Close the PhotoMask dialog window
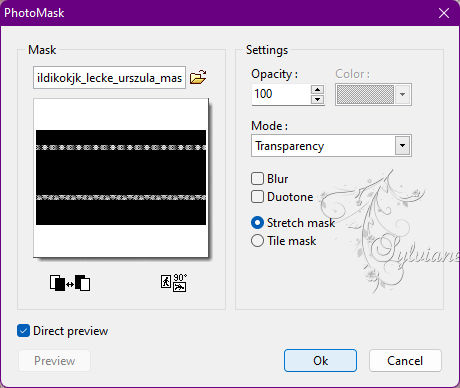 (444, 13)
